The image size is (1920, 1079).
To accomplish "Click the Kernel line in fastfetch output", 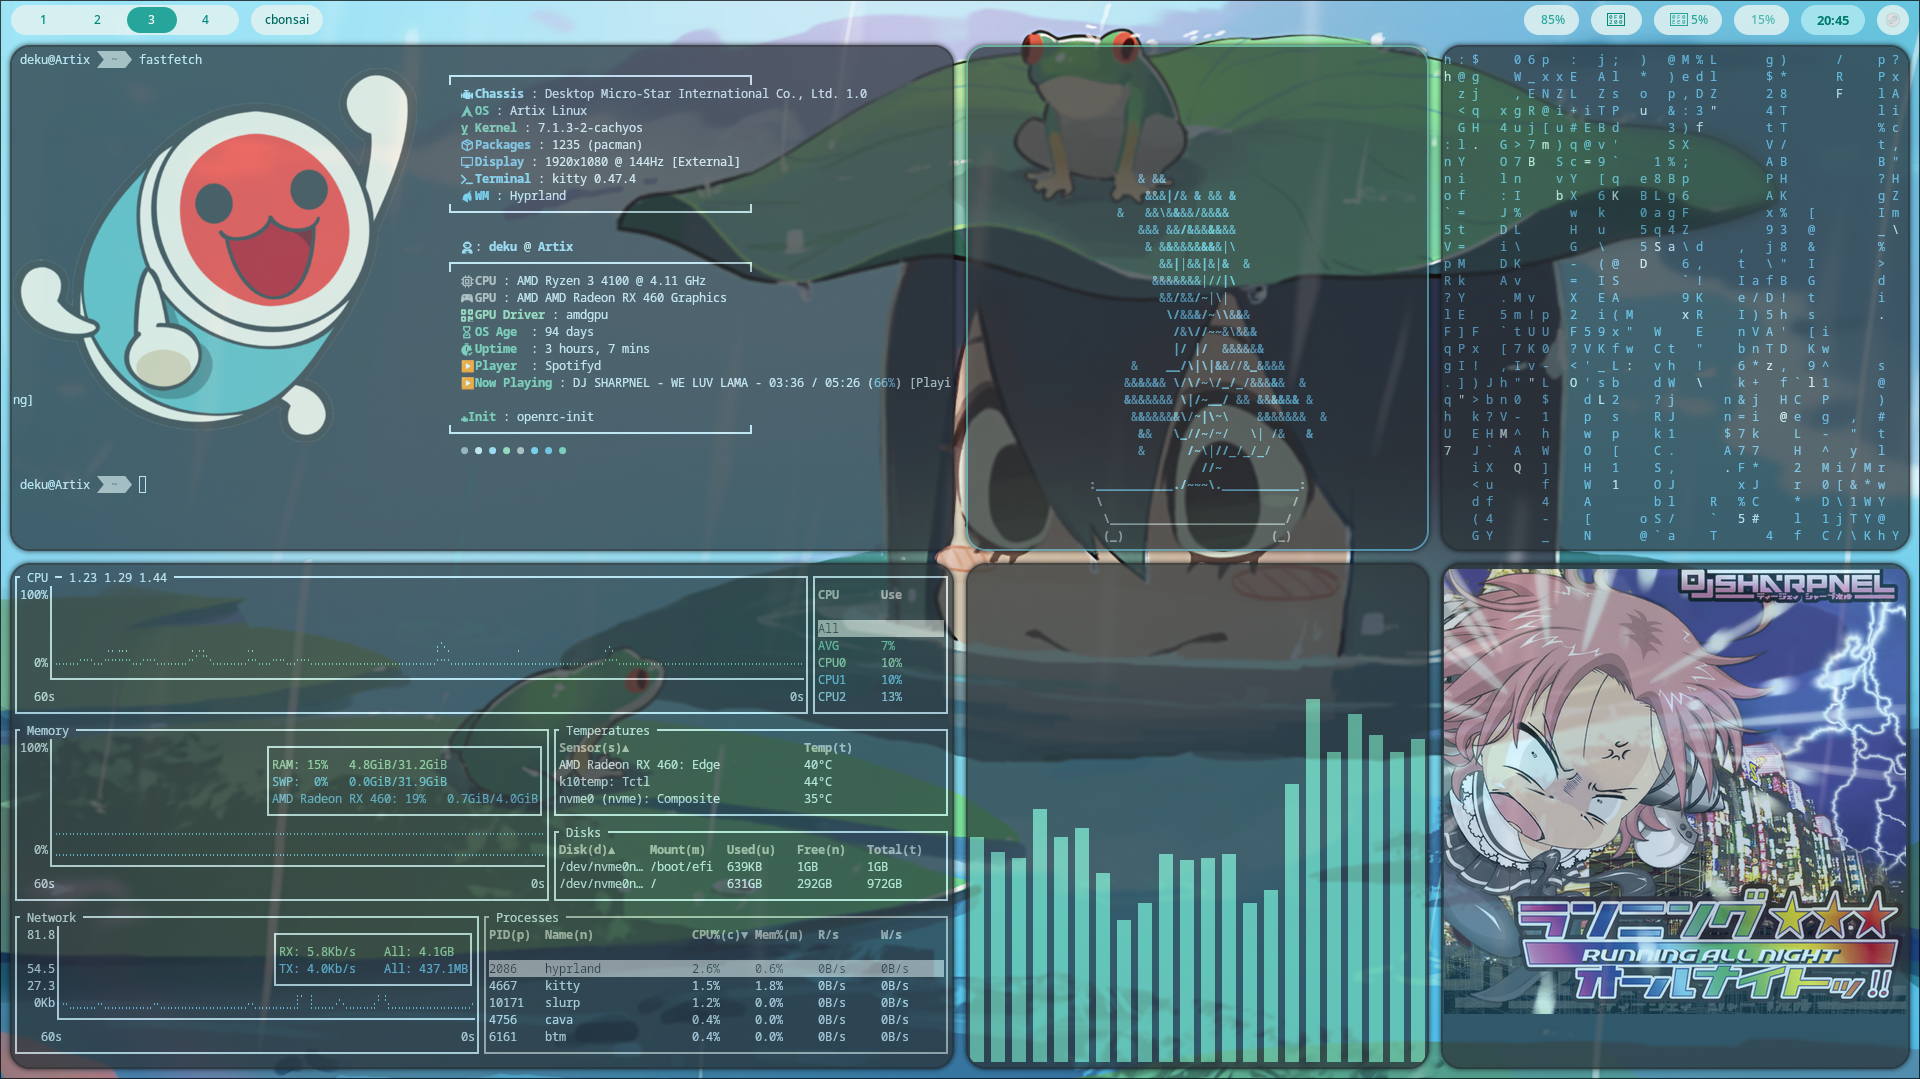I will pyautogui.click(x=551, y=128).
